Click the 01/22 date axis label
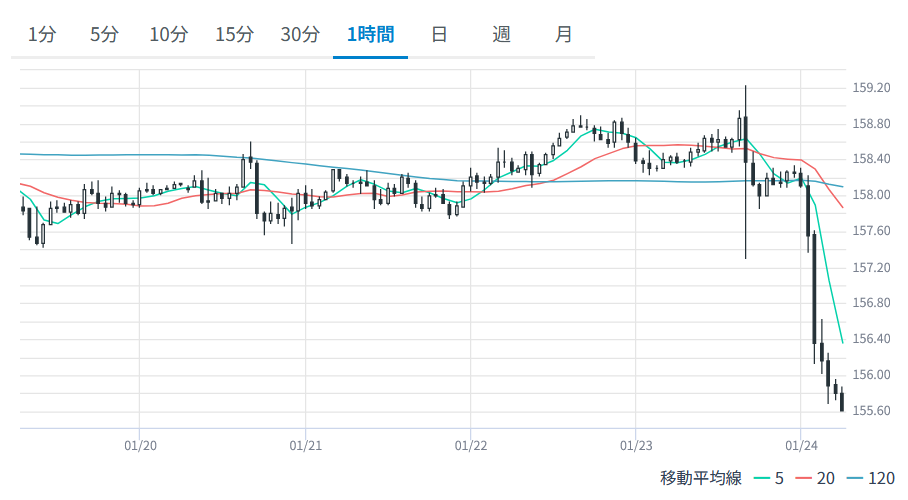Viewport: 908px width, 500px height. [470, 444]
